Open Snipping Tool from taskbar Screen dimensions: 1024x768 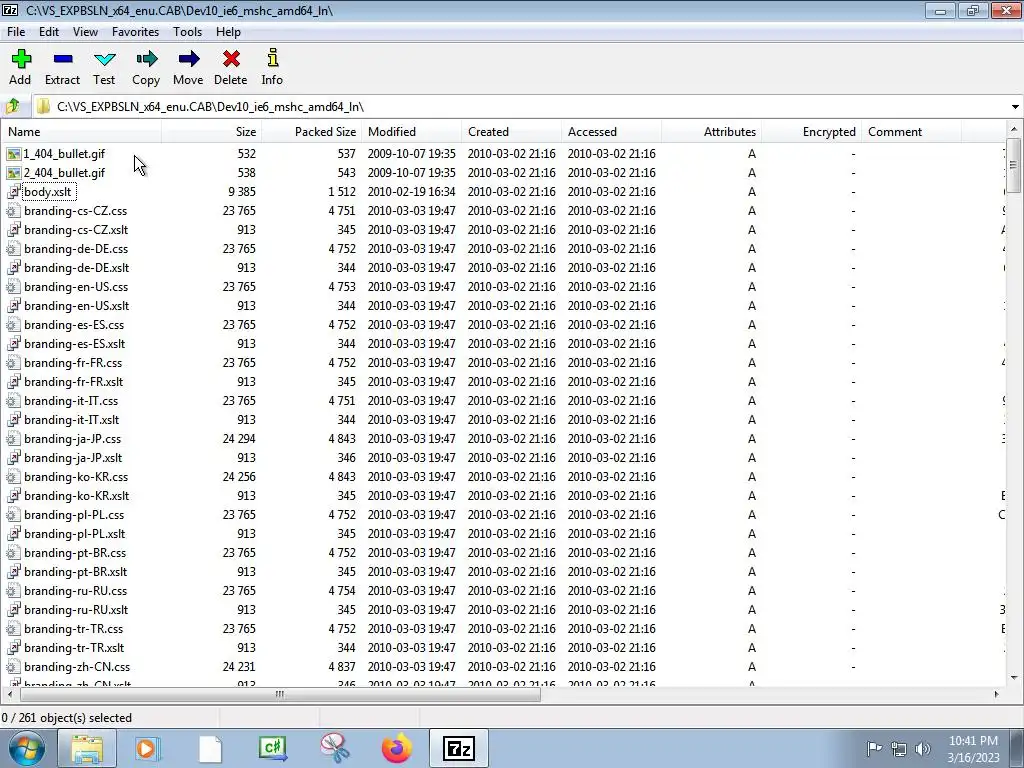pos(334,748)
